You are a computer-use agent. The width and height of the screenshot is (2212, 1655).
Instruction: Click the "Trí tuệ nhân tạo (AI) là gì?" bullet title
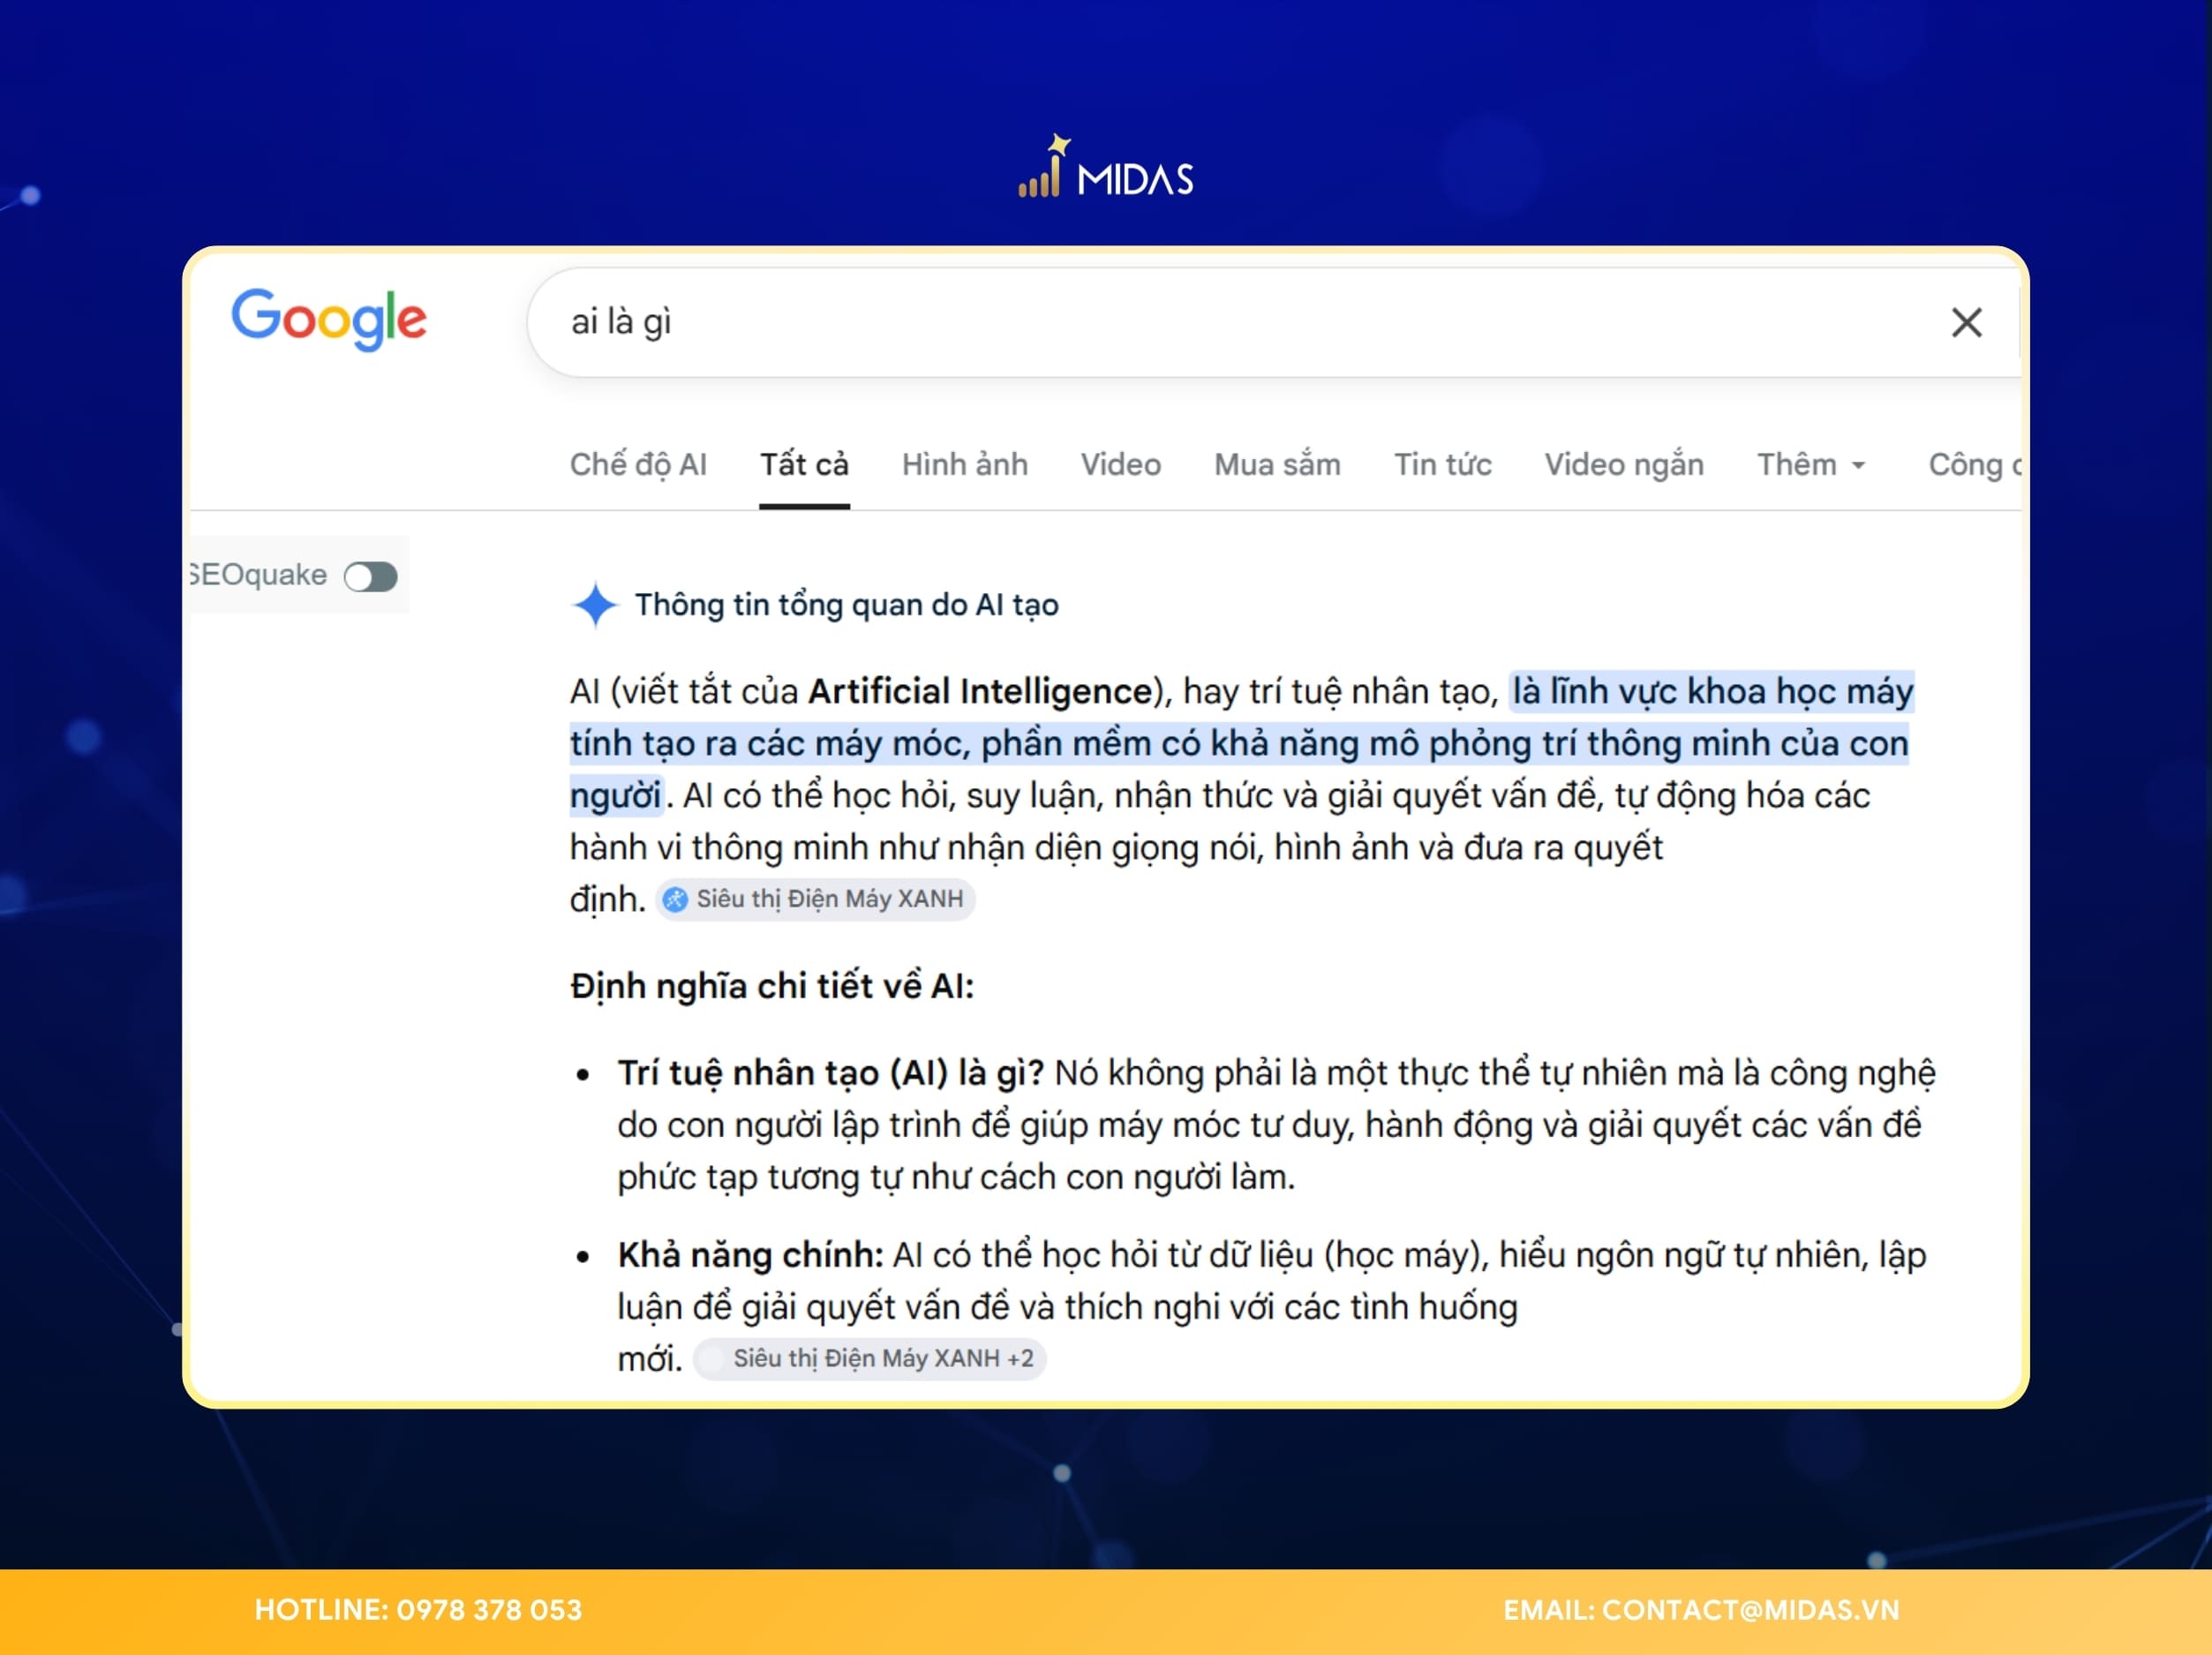coord(830,1073)
